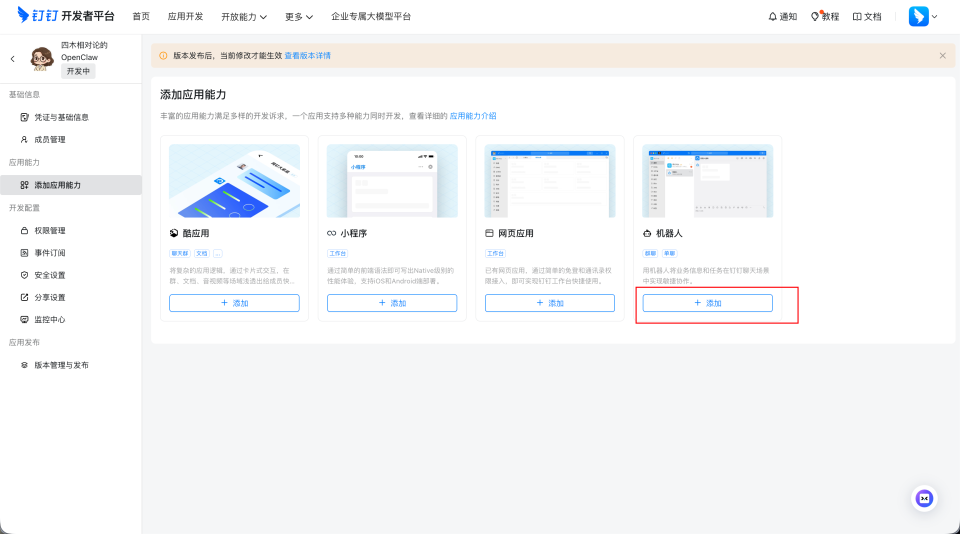The width and height of the screenshot is (960, 534).
Task: Click the ellipsis tag on 酷应用 card
Action: [x=218, y=254]
